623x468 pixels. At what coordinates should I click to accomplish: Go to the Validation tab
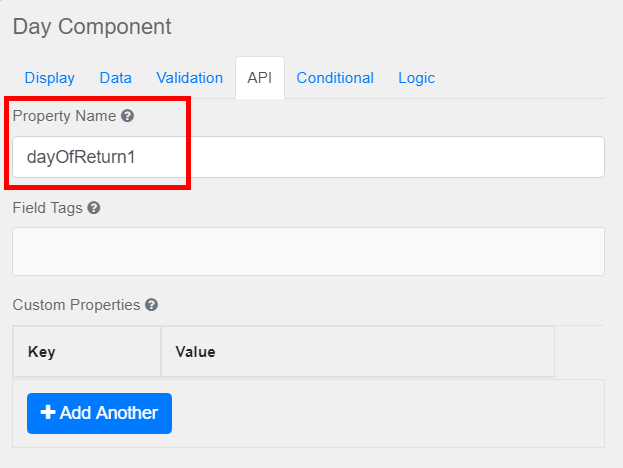pos(190,78)
